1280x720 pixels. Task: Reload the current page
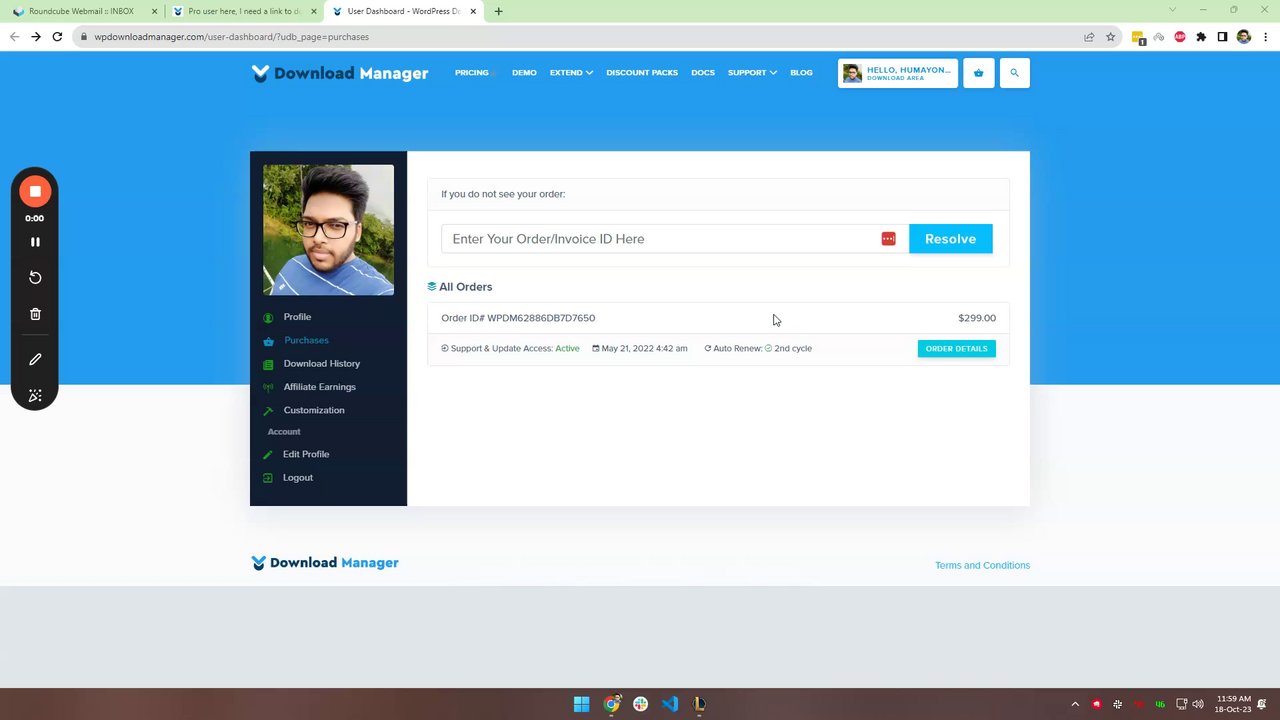pos(57,37)
